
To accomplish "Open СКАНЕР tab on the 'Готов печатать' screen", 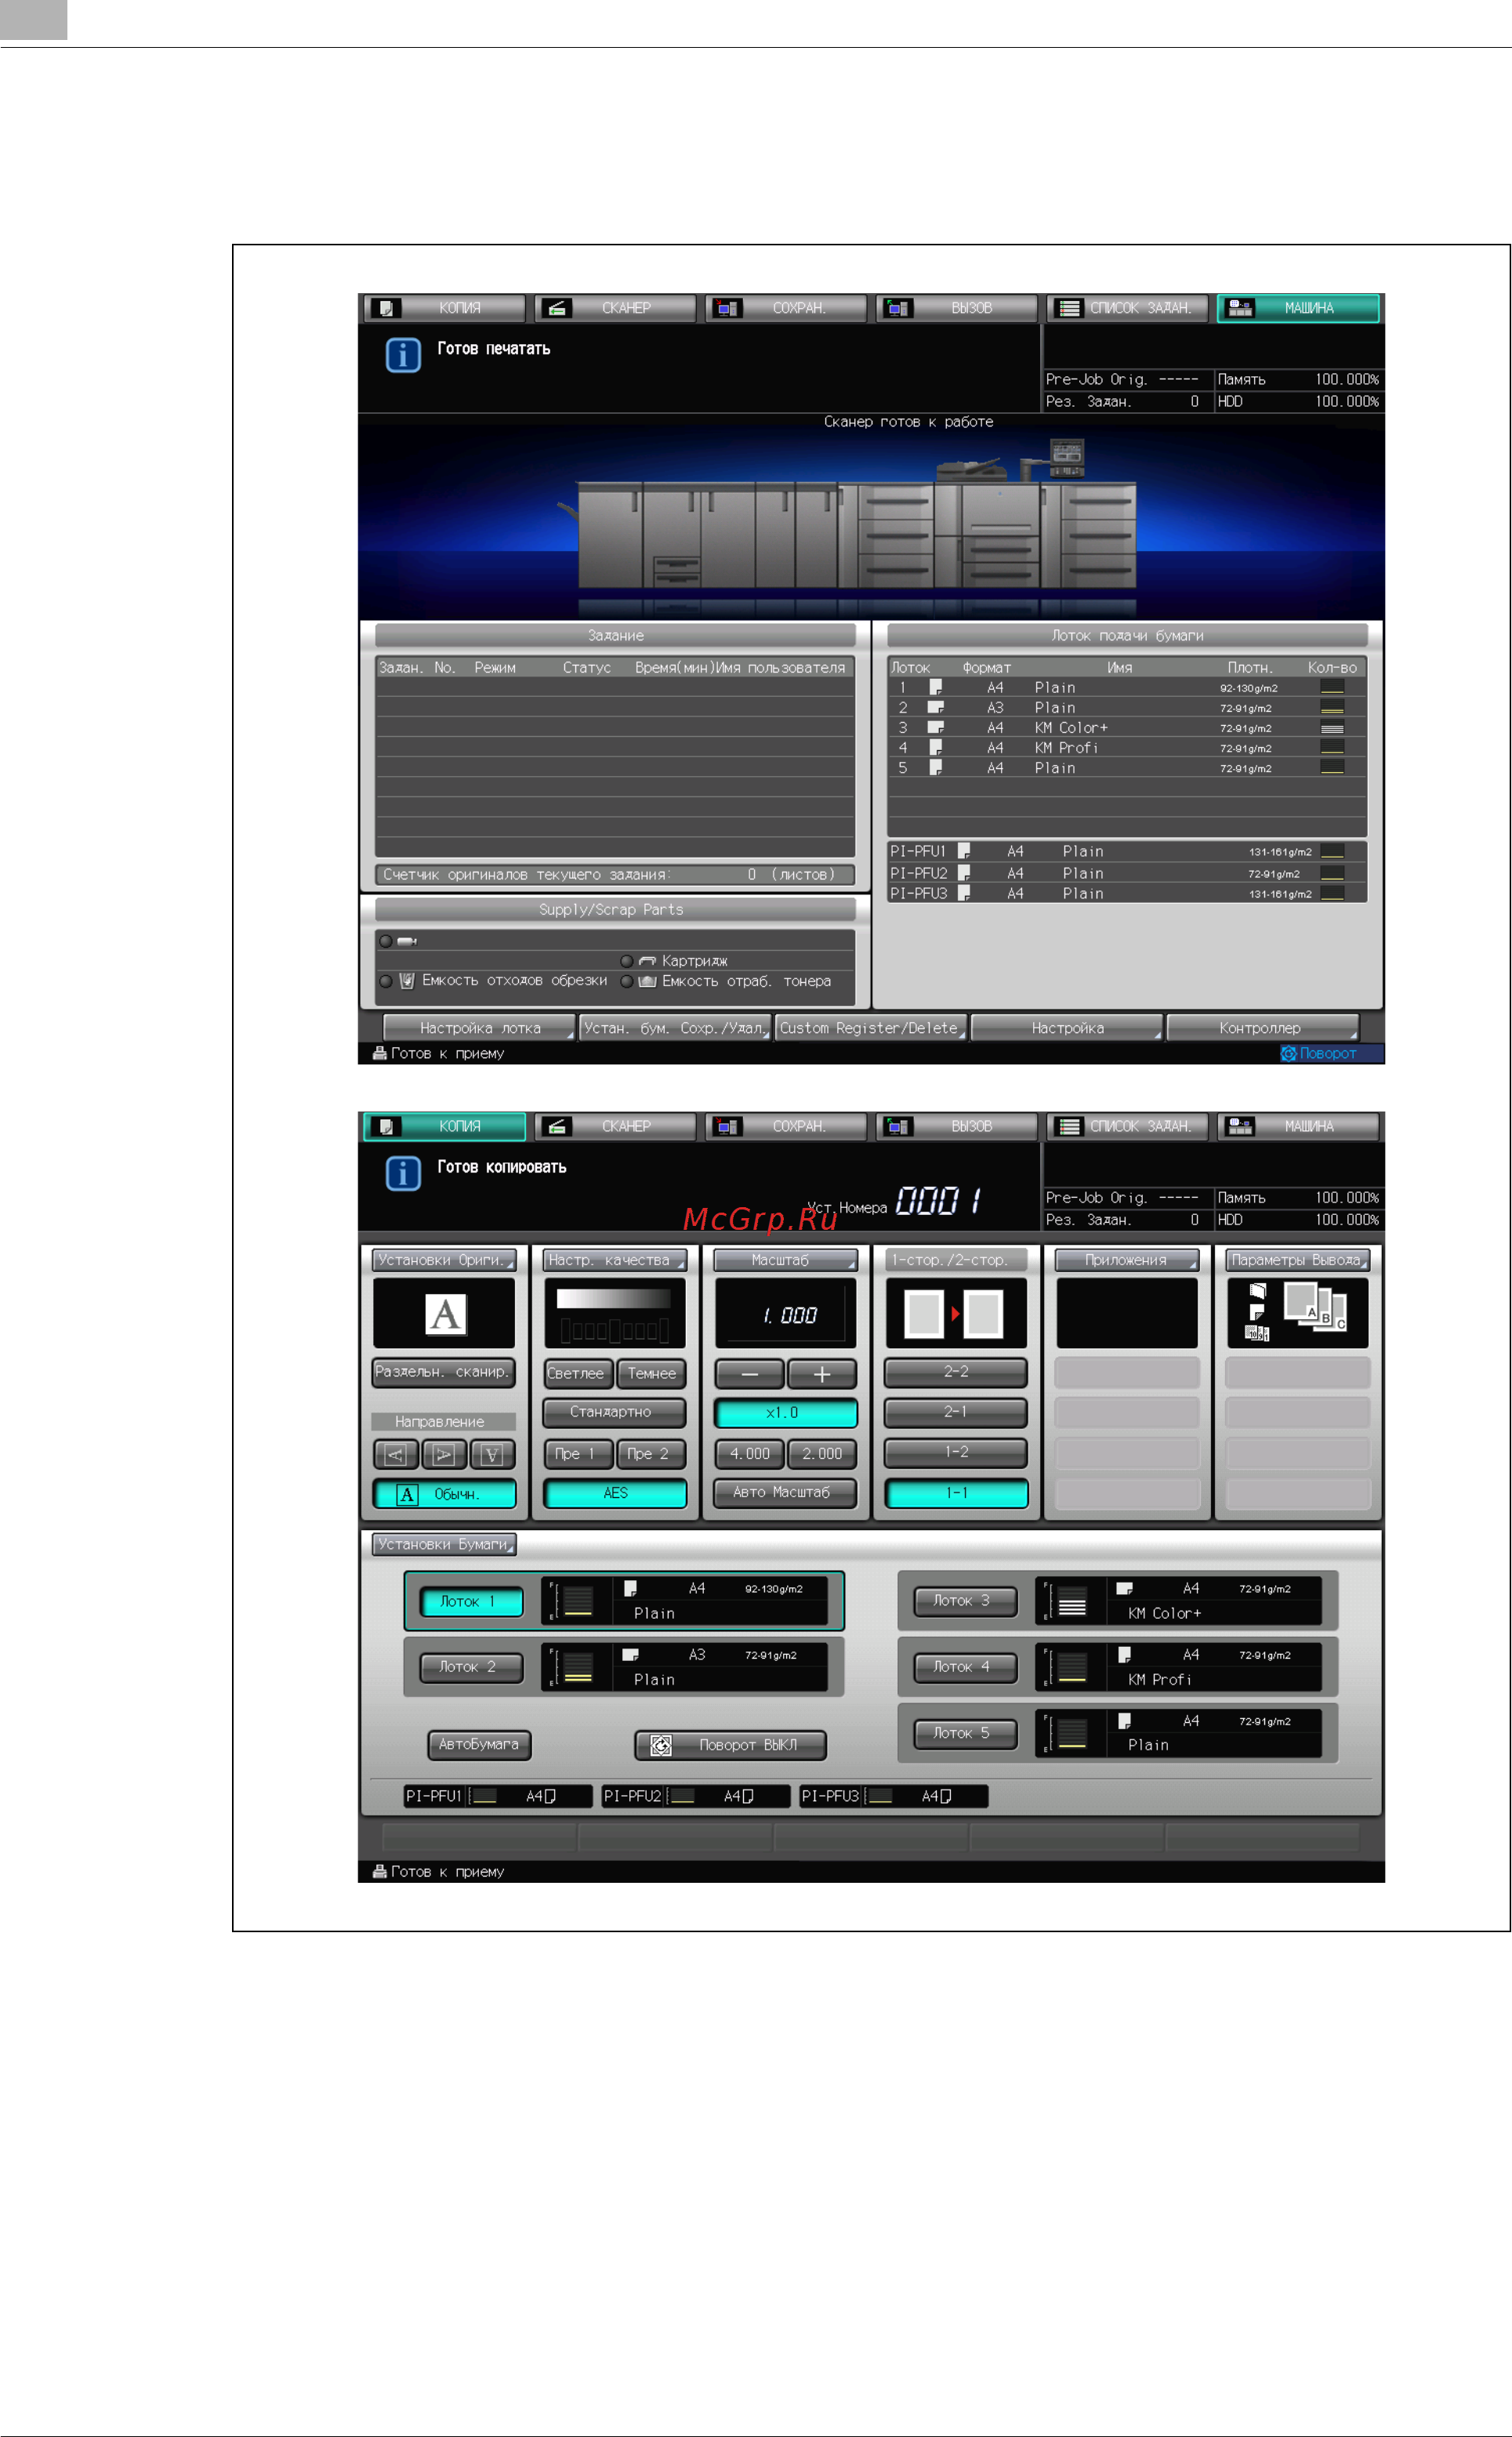I will click(x=615, y=308).
